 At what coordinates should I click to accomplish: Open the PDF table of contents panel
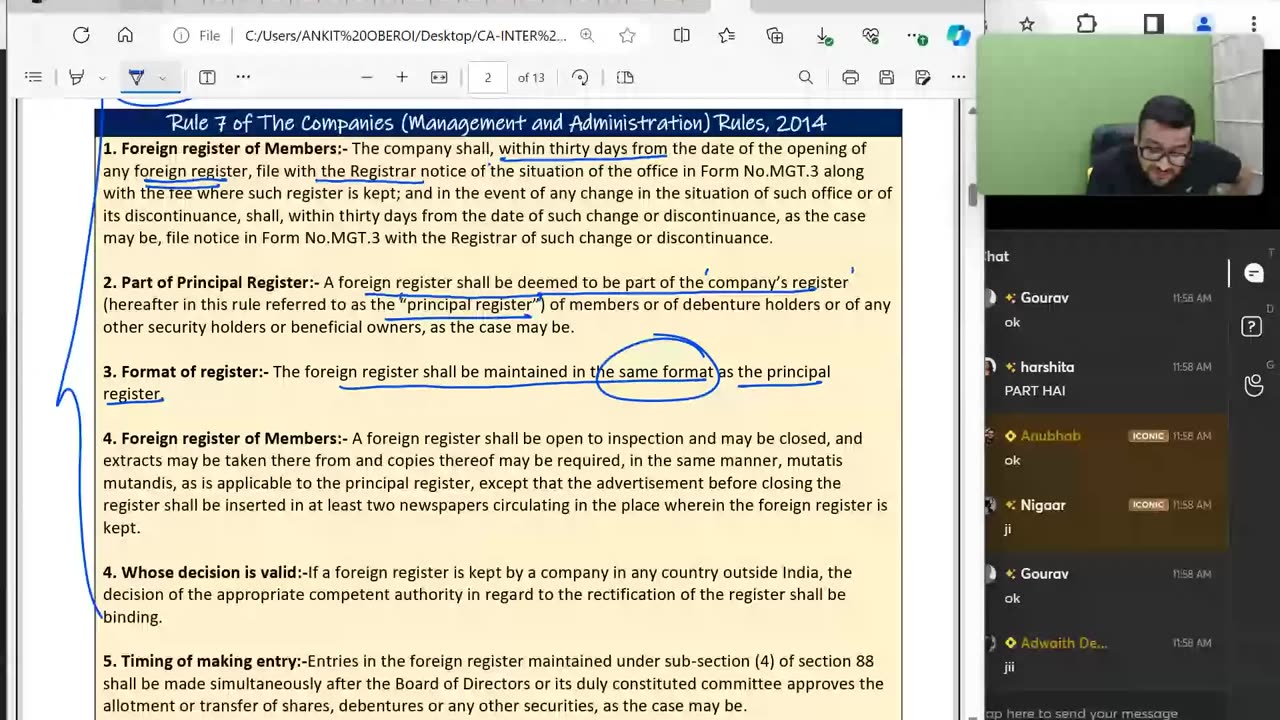33,77
